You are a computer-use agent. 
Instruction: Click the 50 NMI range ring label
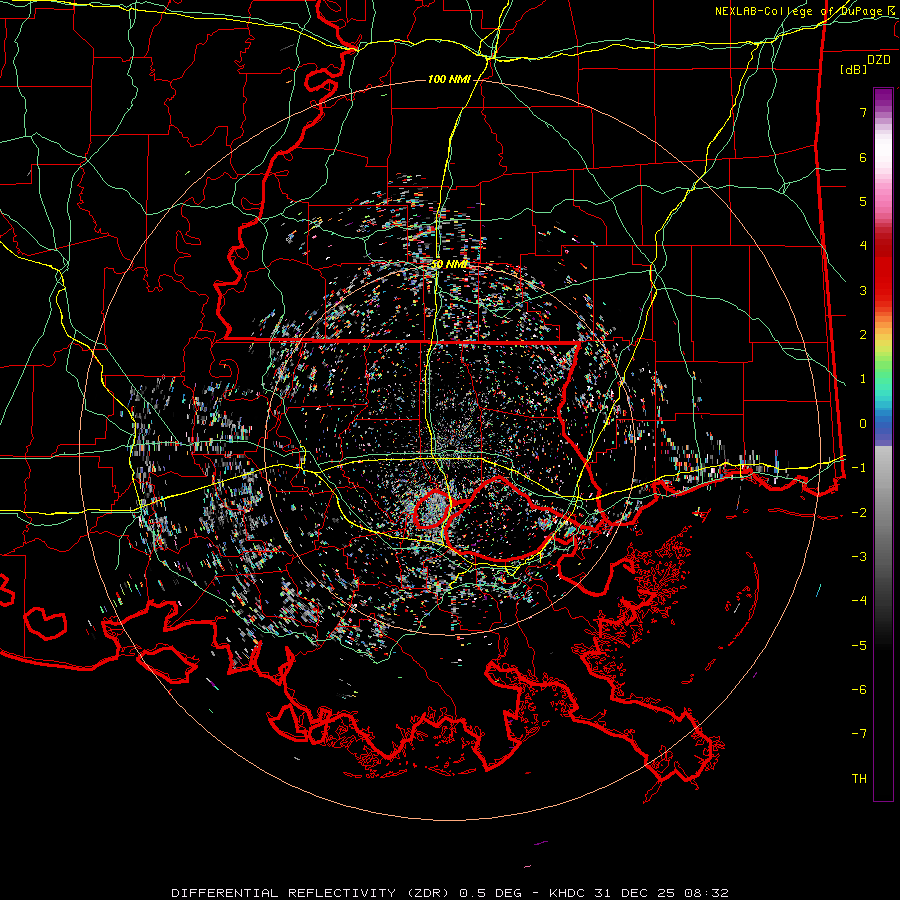point(449,265)
